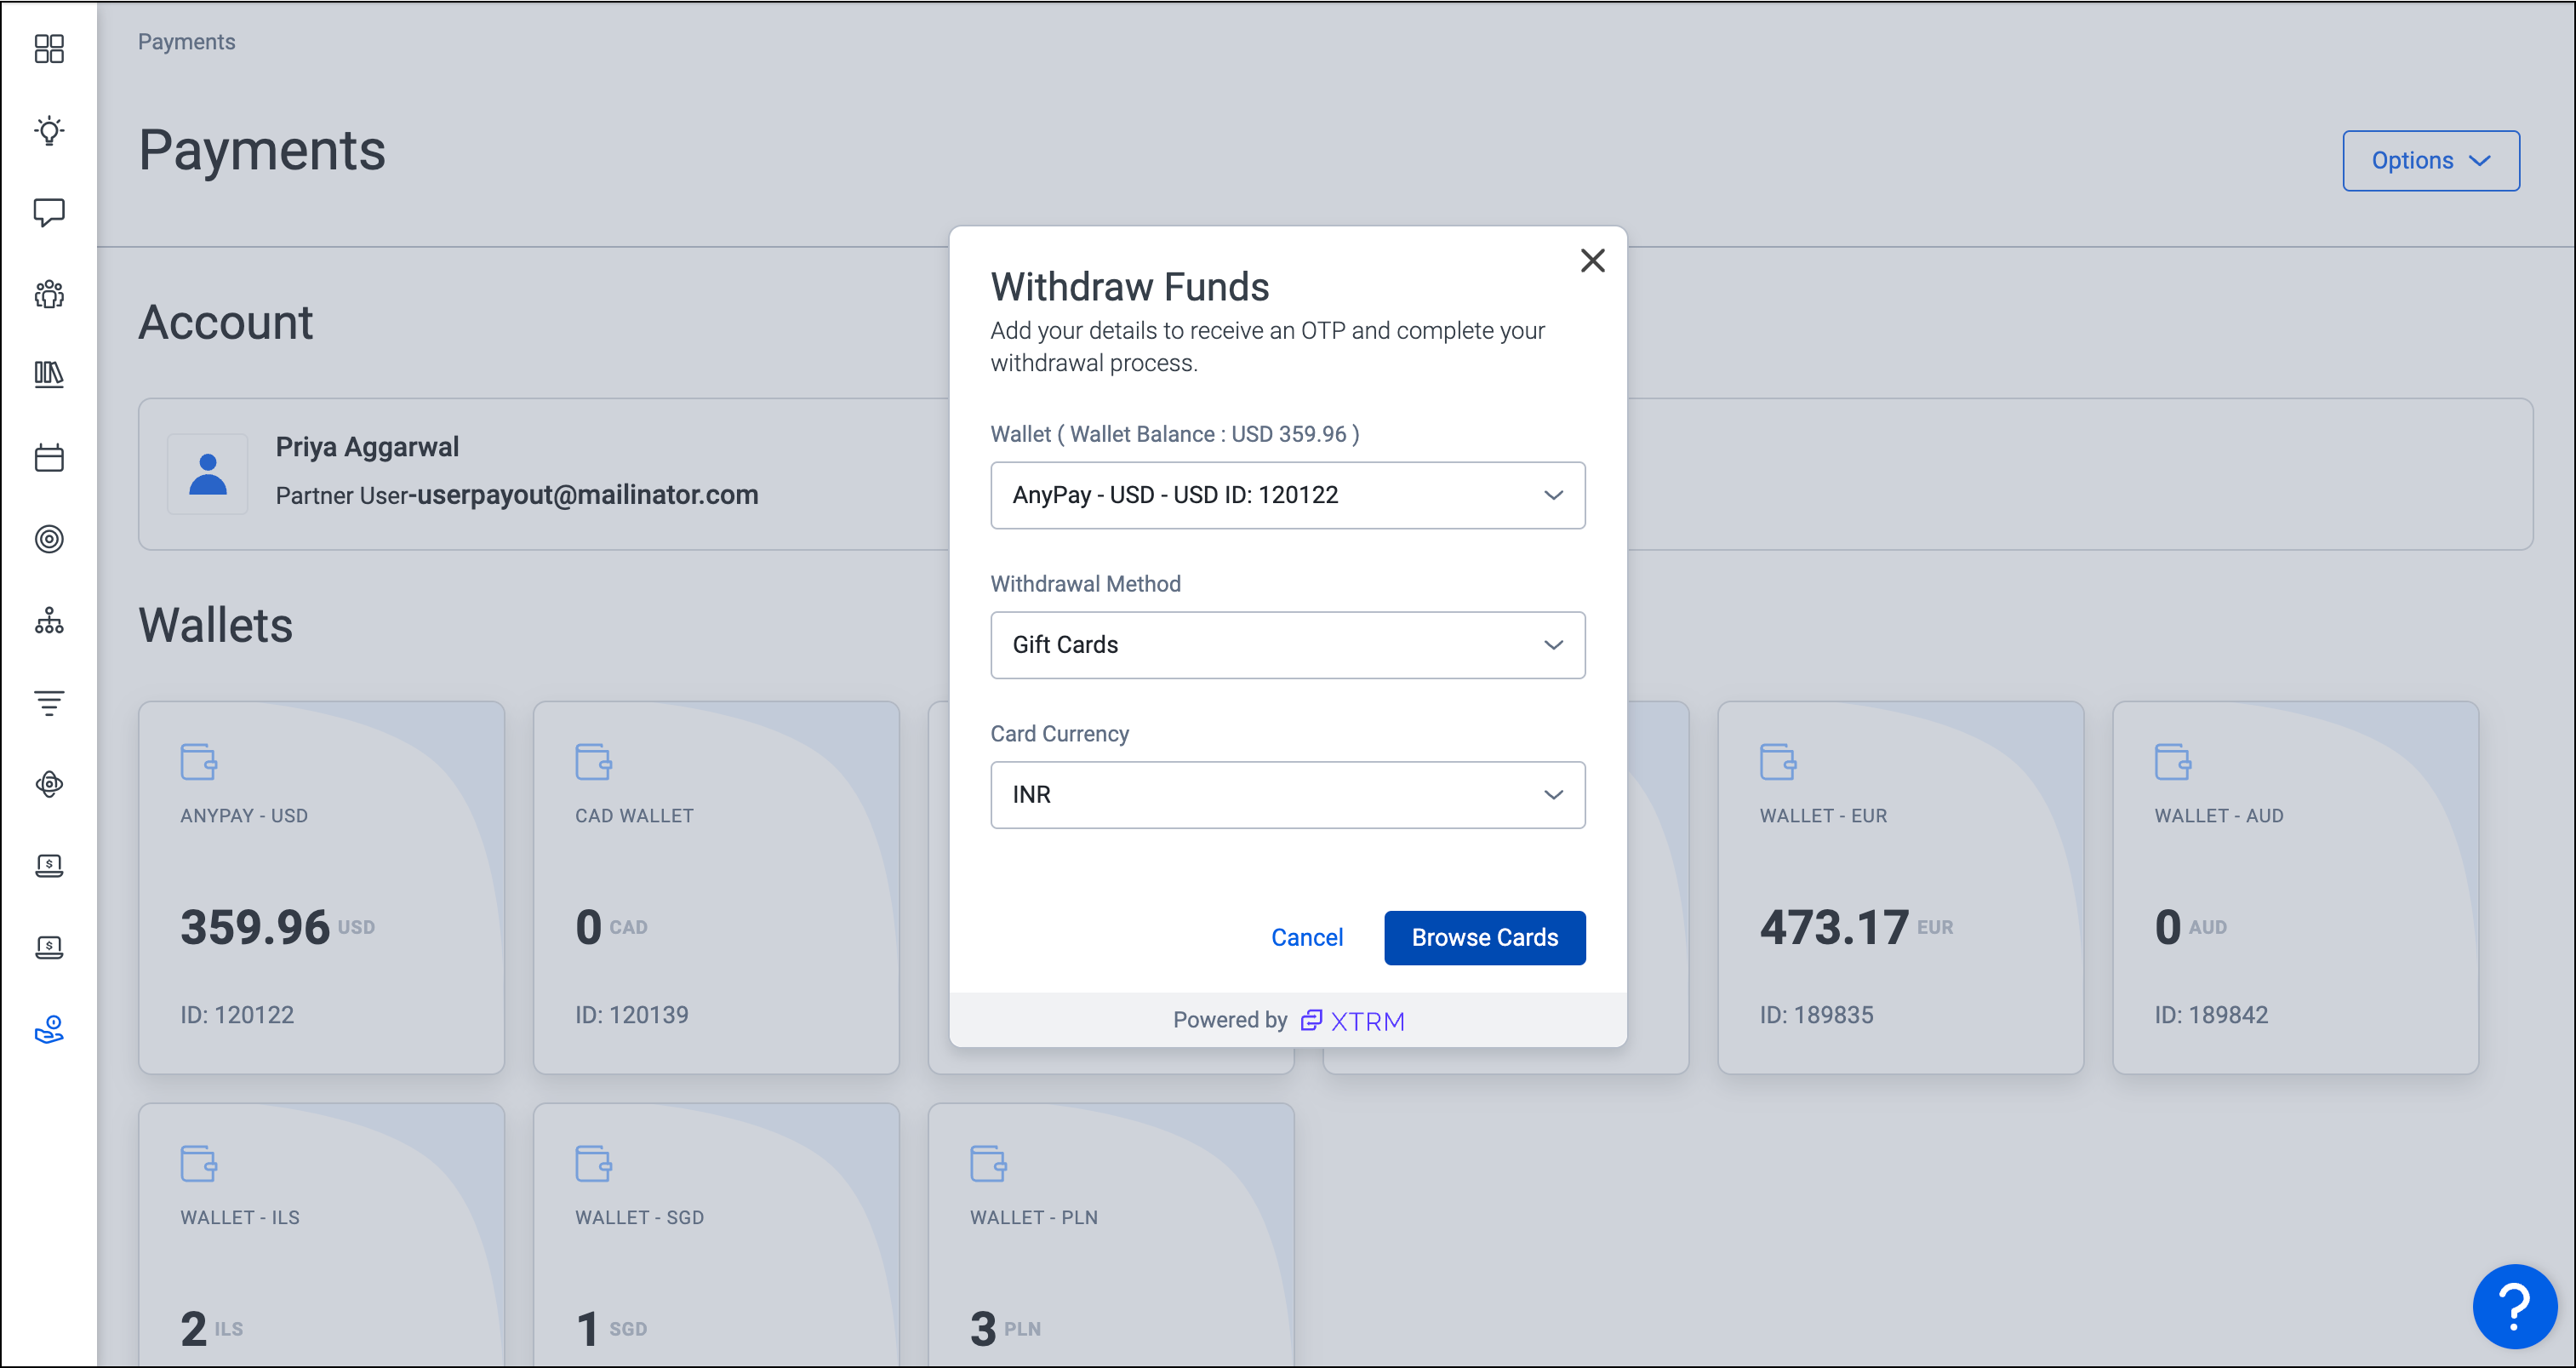Click the blue help question mark button
This screenshot has height=1368, width=2576.
(x=2514, y=1306)
